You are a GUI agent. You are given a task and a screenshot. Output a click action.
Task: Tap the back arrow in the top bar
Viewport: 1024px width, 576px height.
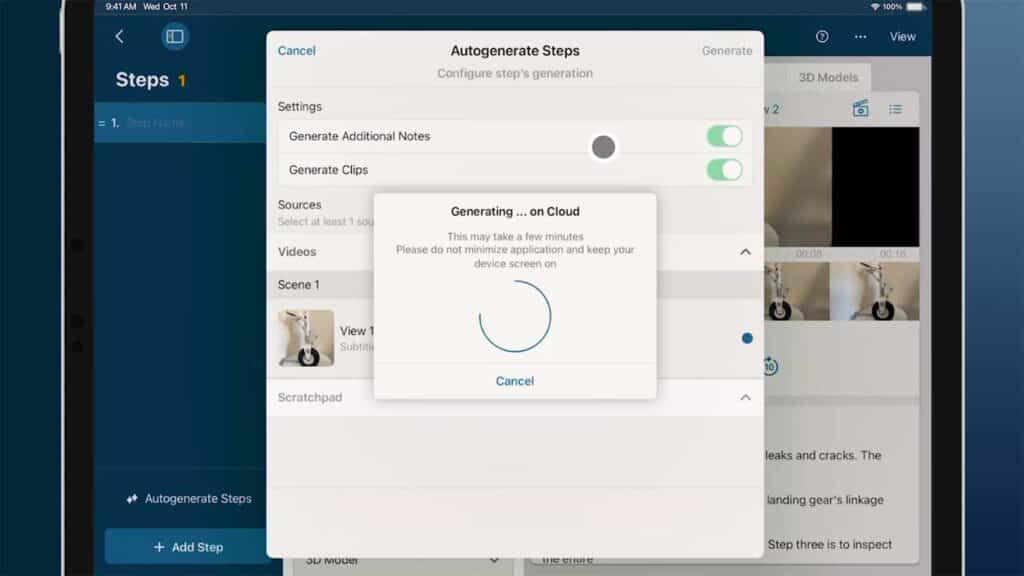click(120, 37)
